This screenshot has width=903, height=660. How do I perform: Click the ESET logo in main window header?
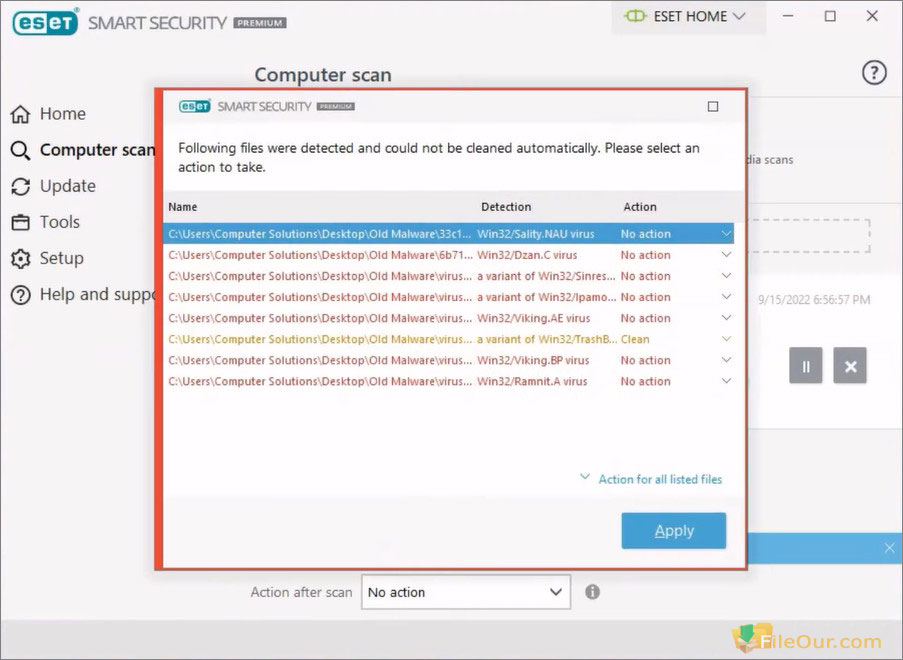45,22
